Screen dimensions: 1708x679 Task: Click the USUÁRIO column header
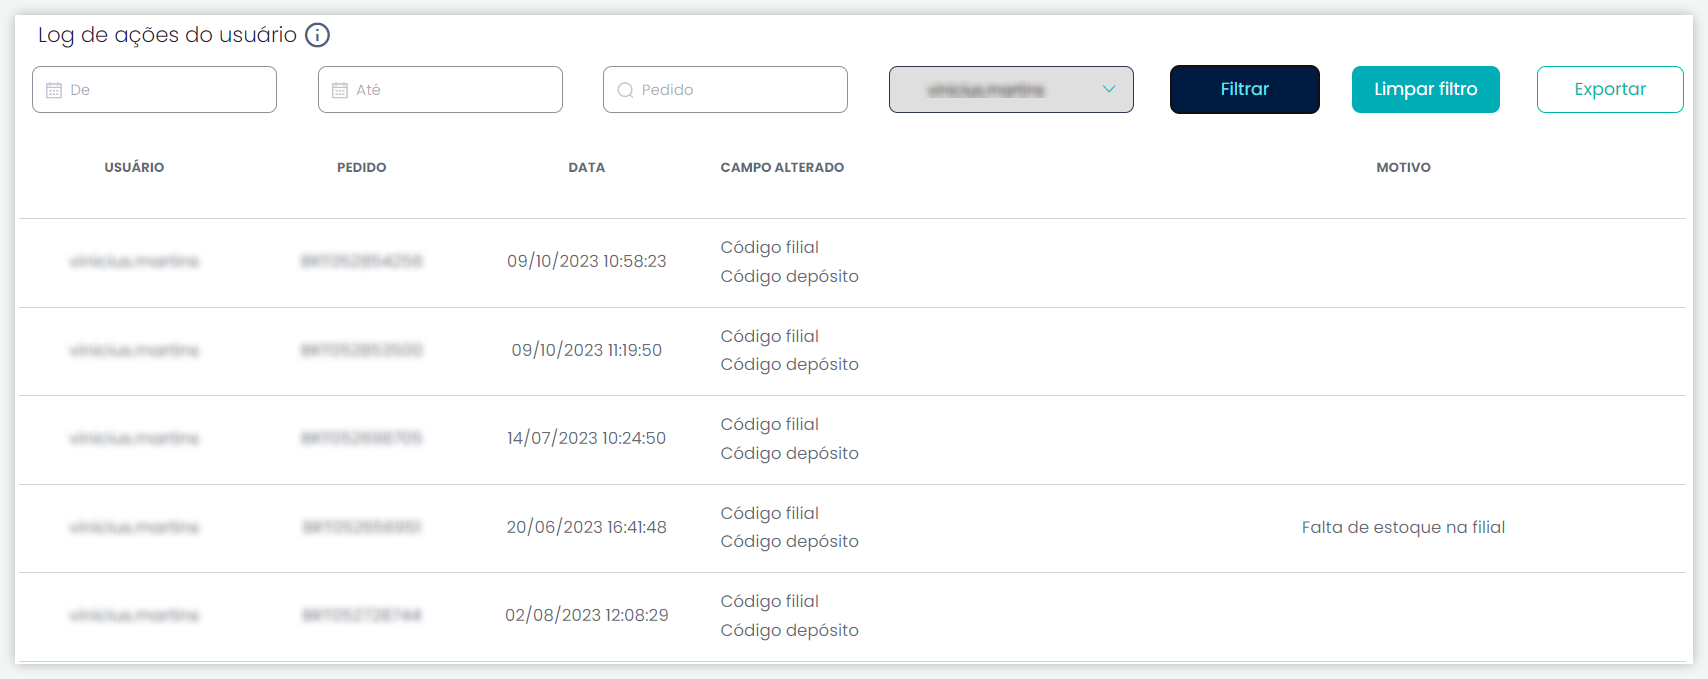tap(134, 167)
